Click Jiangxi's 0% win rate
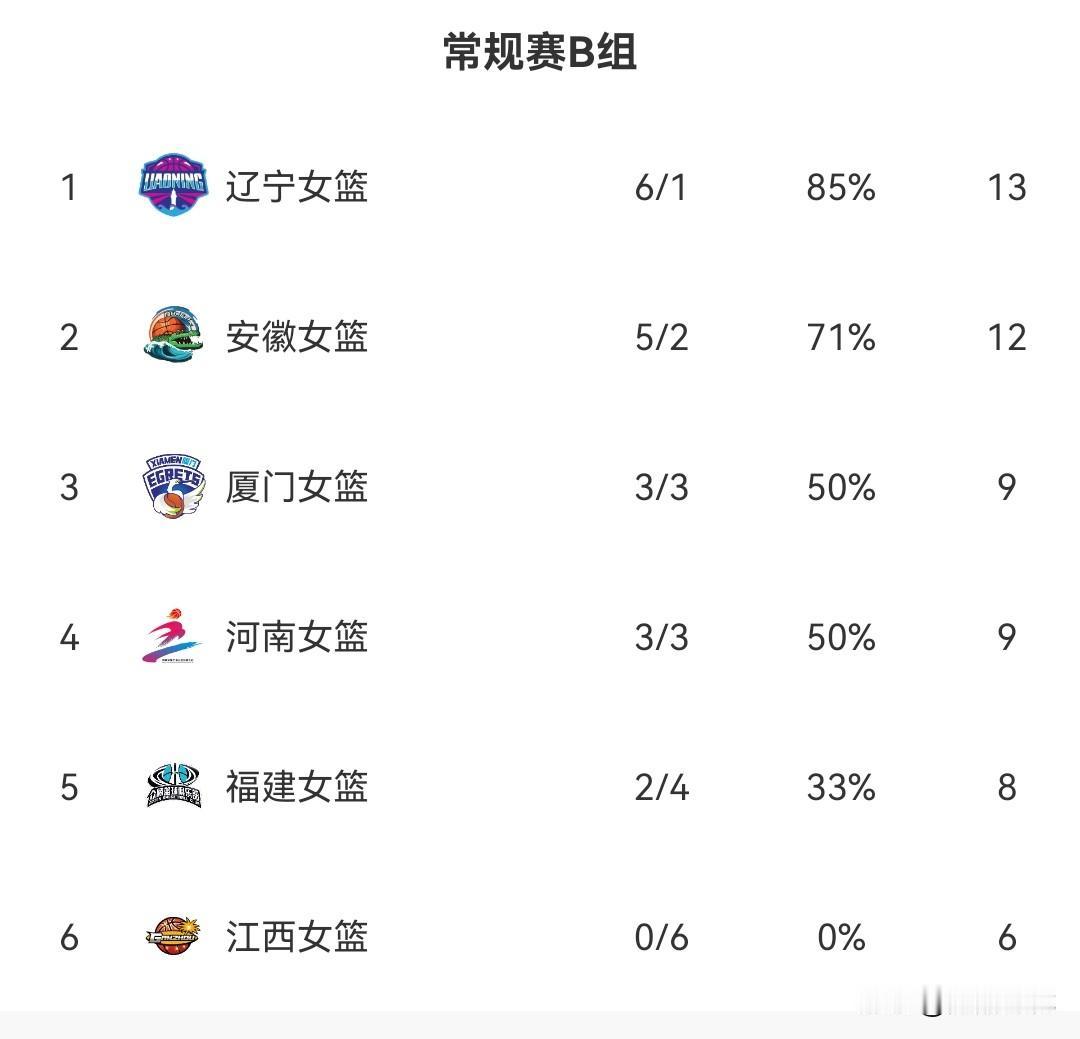 [841, 937]
